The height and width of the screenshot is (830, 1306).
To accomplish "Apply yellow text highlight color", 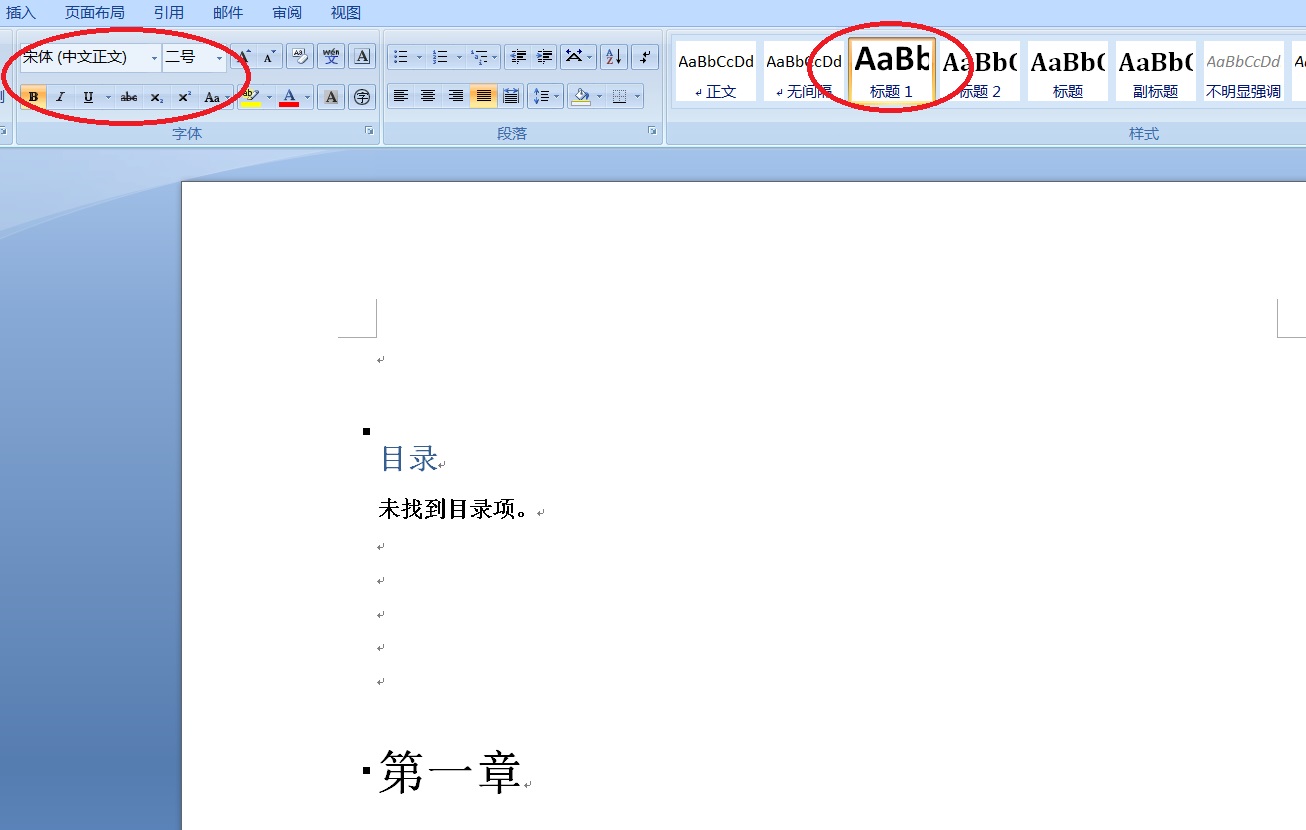I will 250,97.
